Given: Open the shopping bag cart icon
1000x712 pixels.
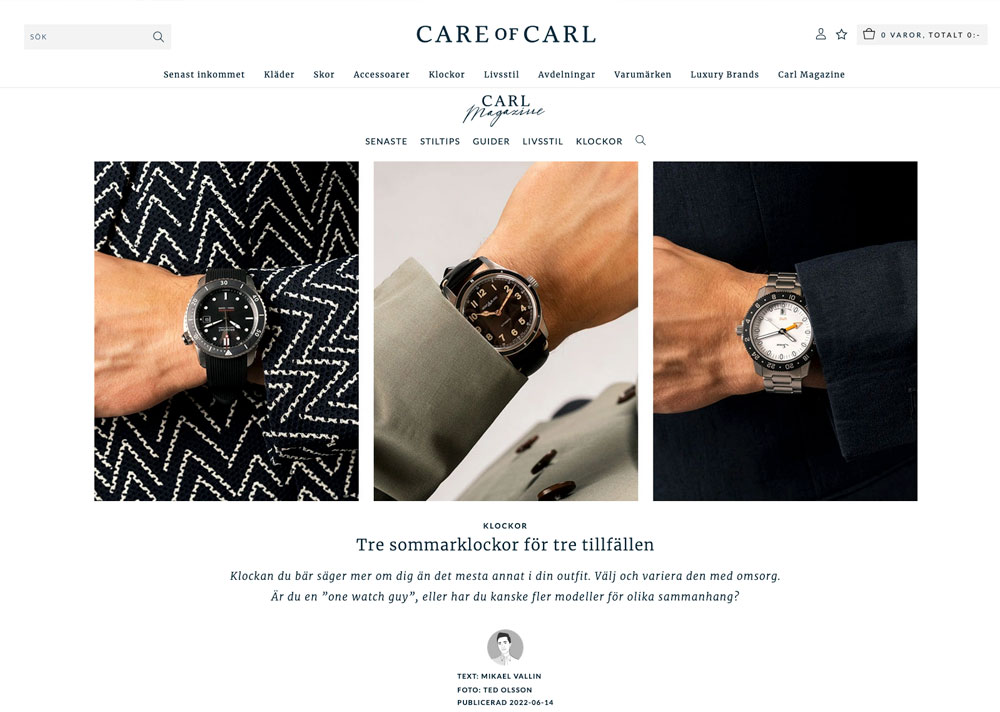Looking at the screenshot, I should click(x=869, y=34).
